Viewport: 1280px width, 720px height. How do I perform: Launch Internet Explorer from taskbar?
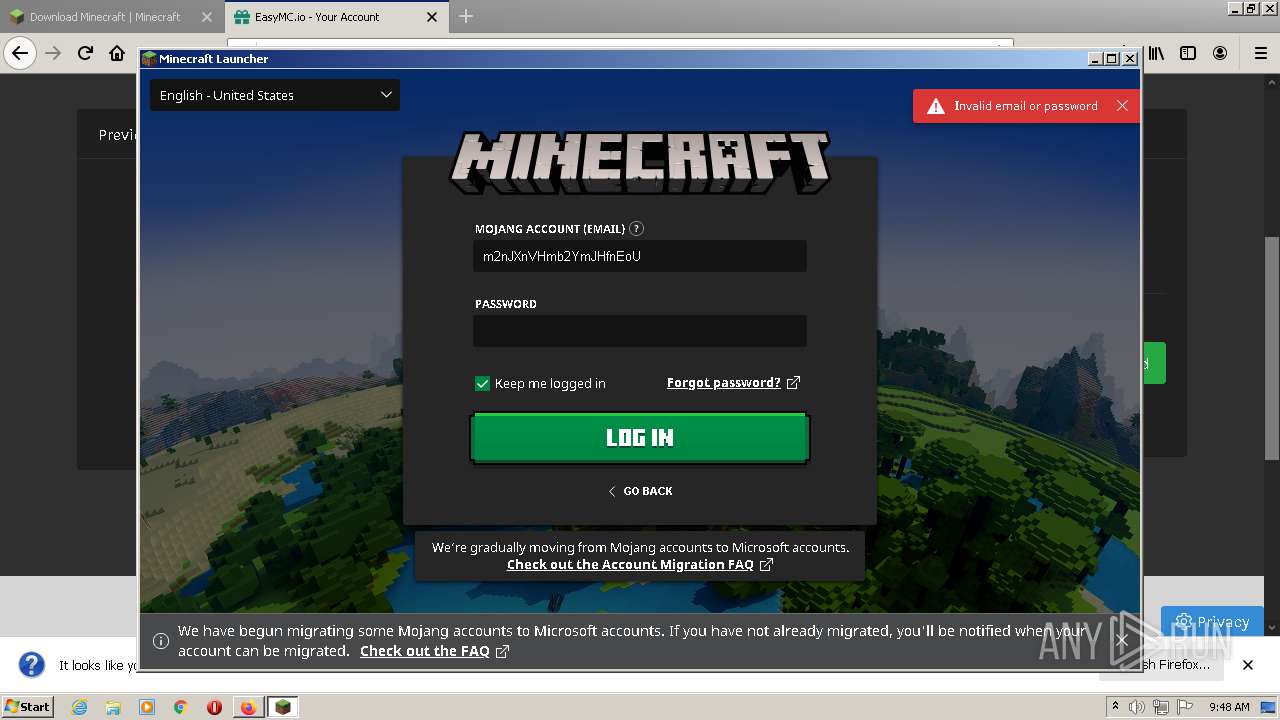(79, 707)
